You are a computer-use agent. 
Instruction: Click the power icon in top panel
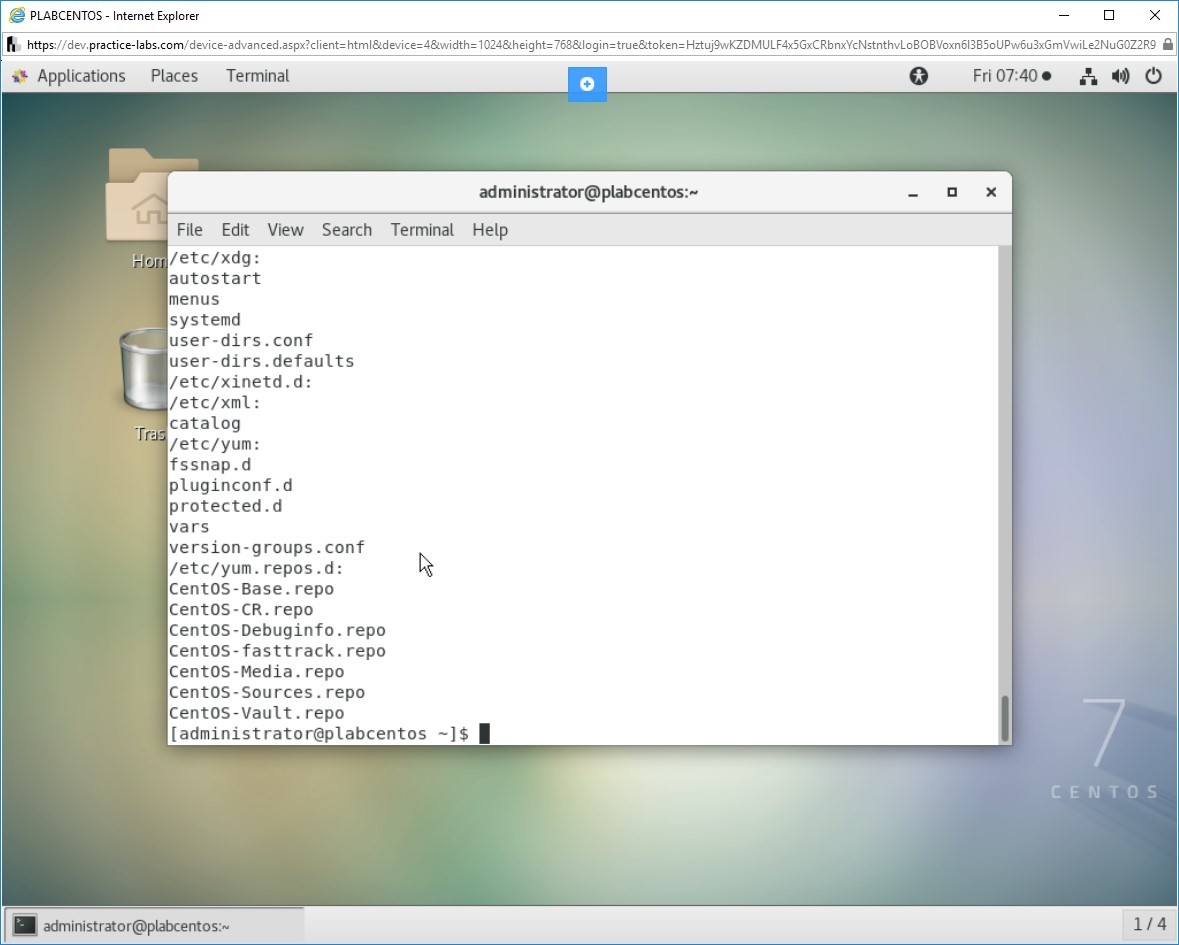click(1153, 76)
